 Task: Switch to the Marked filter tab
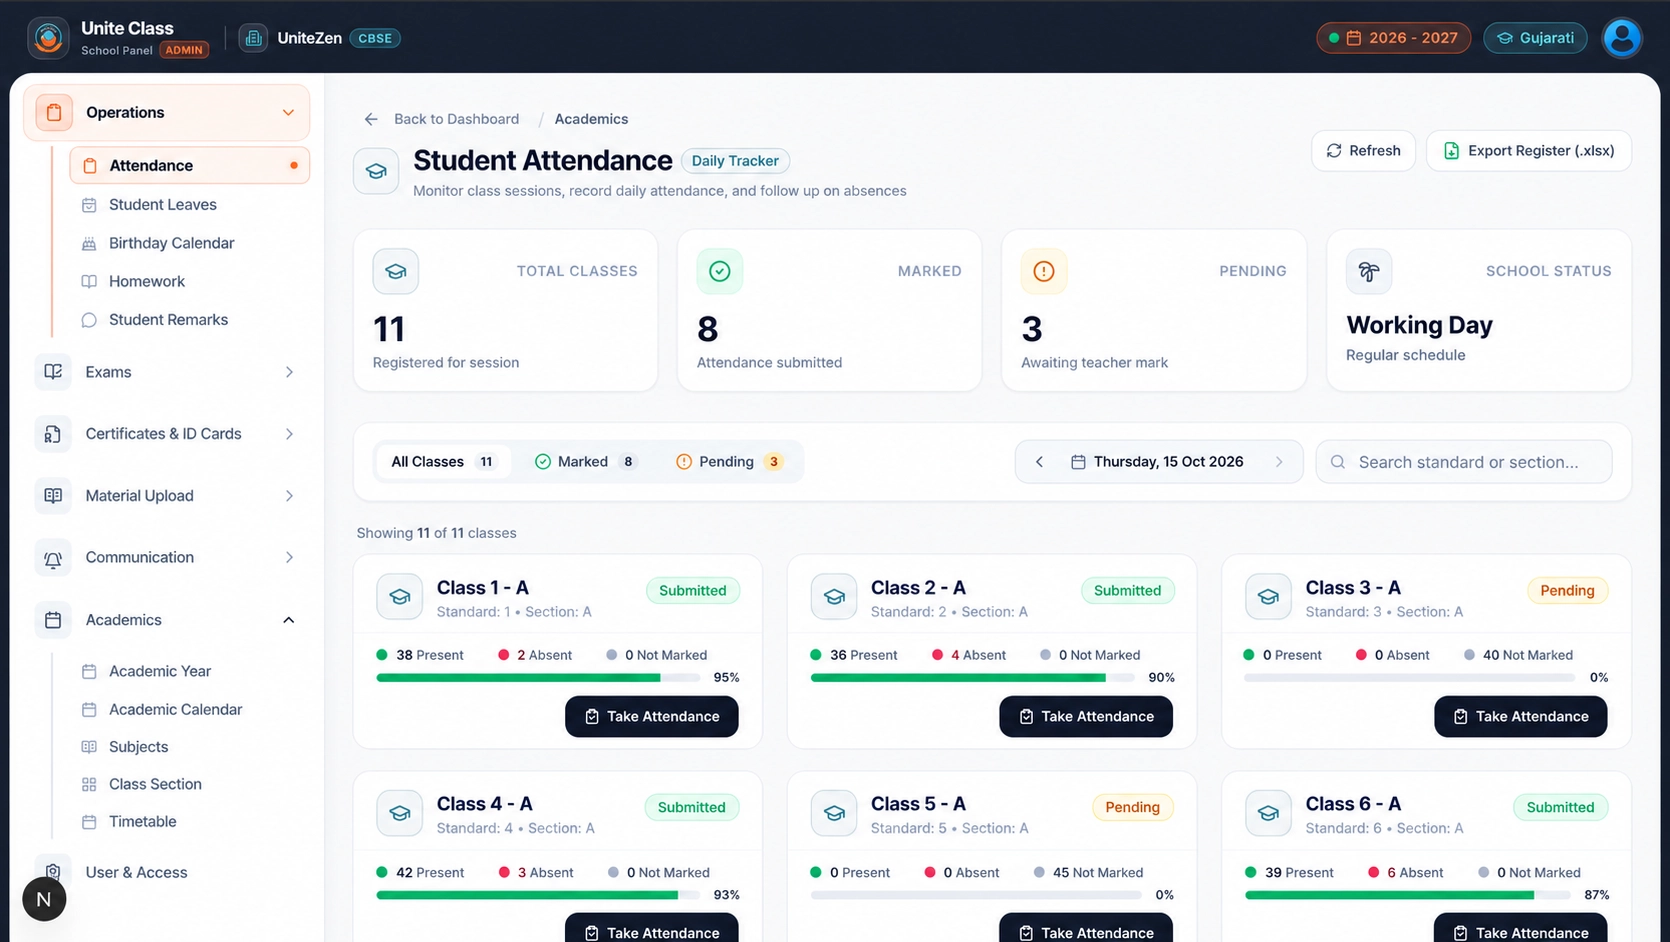(586, 462)
